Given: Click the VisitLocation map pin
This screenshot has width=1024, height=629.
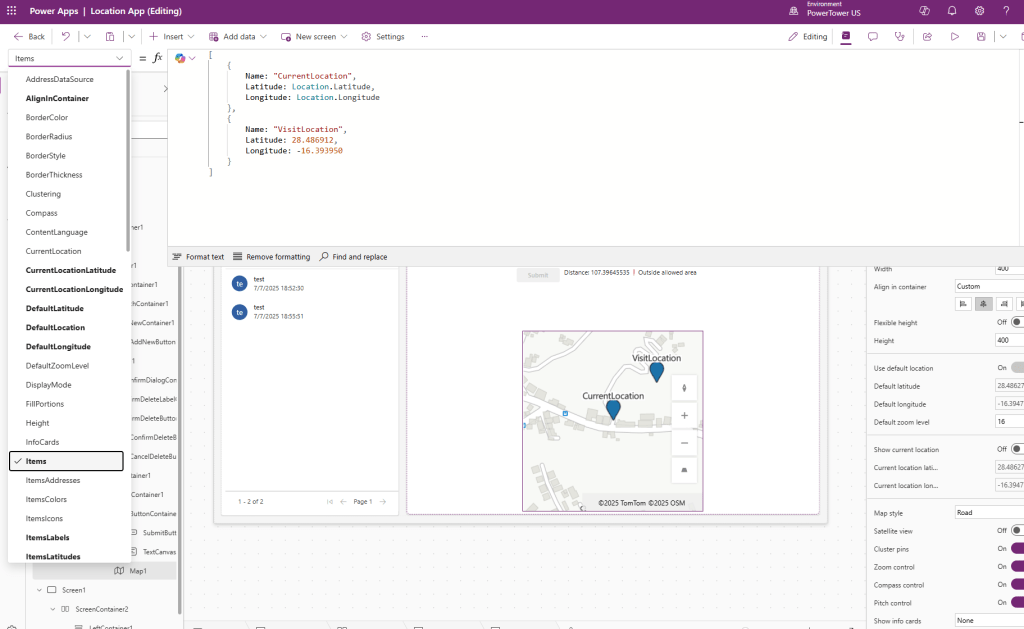Looking at the screenshot, I should [x=656, y=371].
